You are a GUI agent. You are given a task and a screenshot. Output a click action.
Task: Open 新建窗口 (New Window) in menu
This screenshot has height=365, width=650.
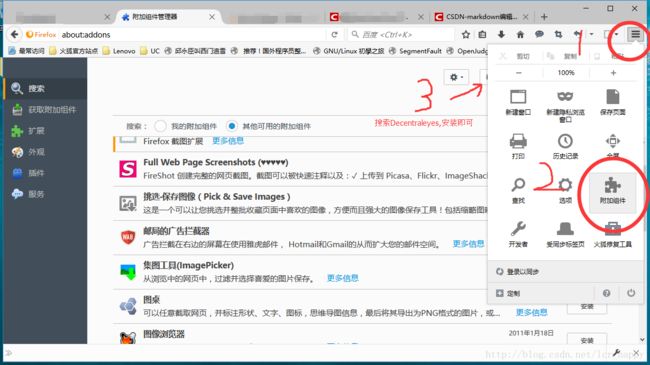coord(518,102)
